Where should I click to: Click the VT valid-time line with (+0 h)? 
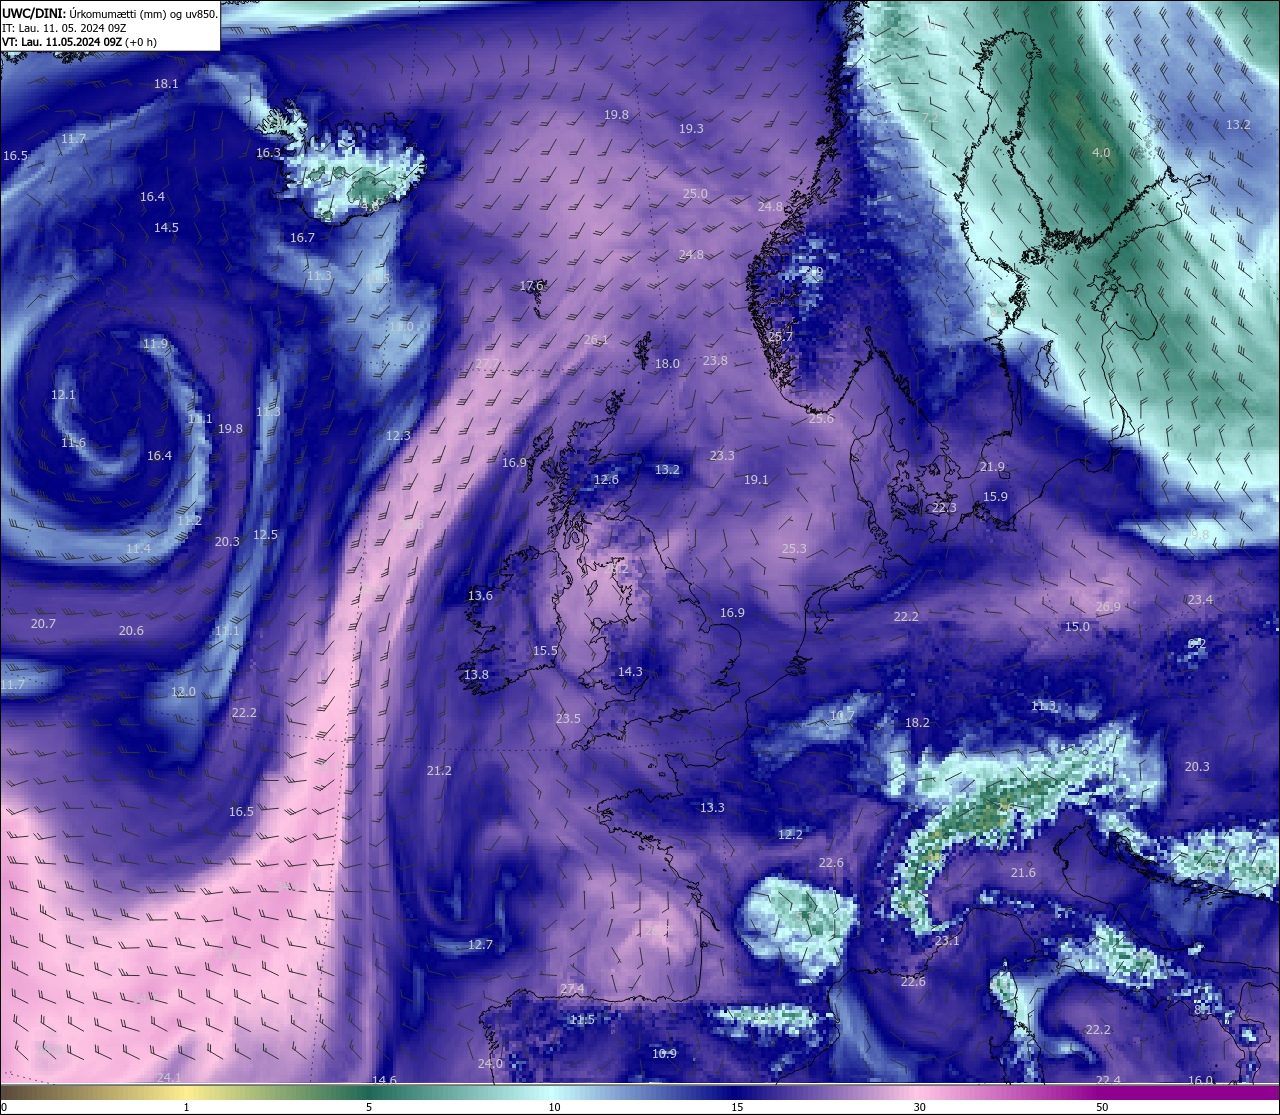[x=79, y=42]
